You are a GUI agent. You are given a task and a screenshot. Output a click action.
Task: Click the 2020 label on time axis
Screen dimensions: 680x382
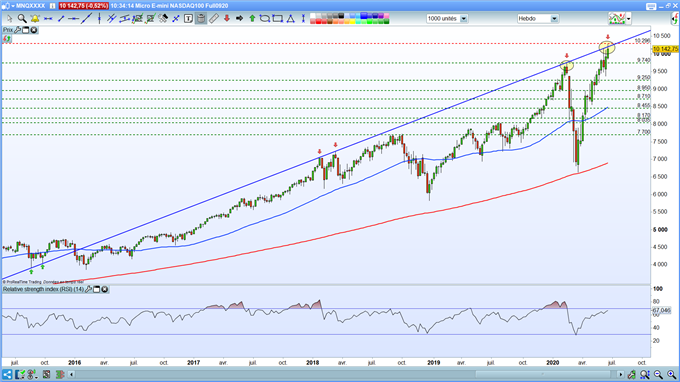[x=552, y=362]
